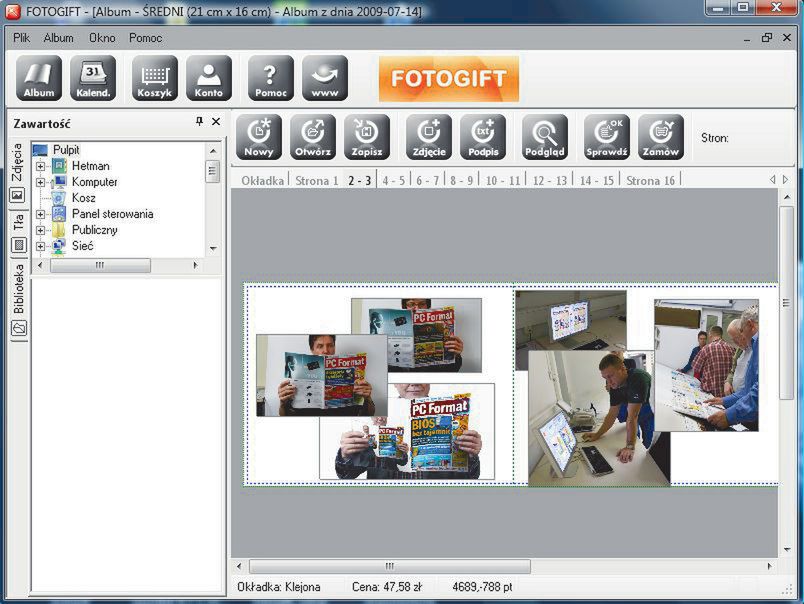Go to the Strona 16 page tab
The image size is (804, 604).
[x=650, y=180]
